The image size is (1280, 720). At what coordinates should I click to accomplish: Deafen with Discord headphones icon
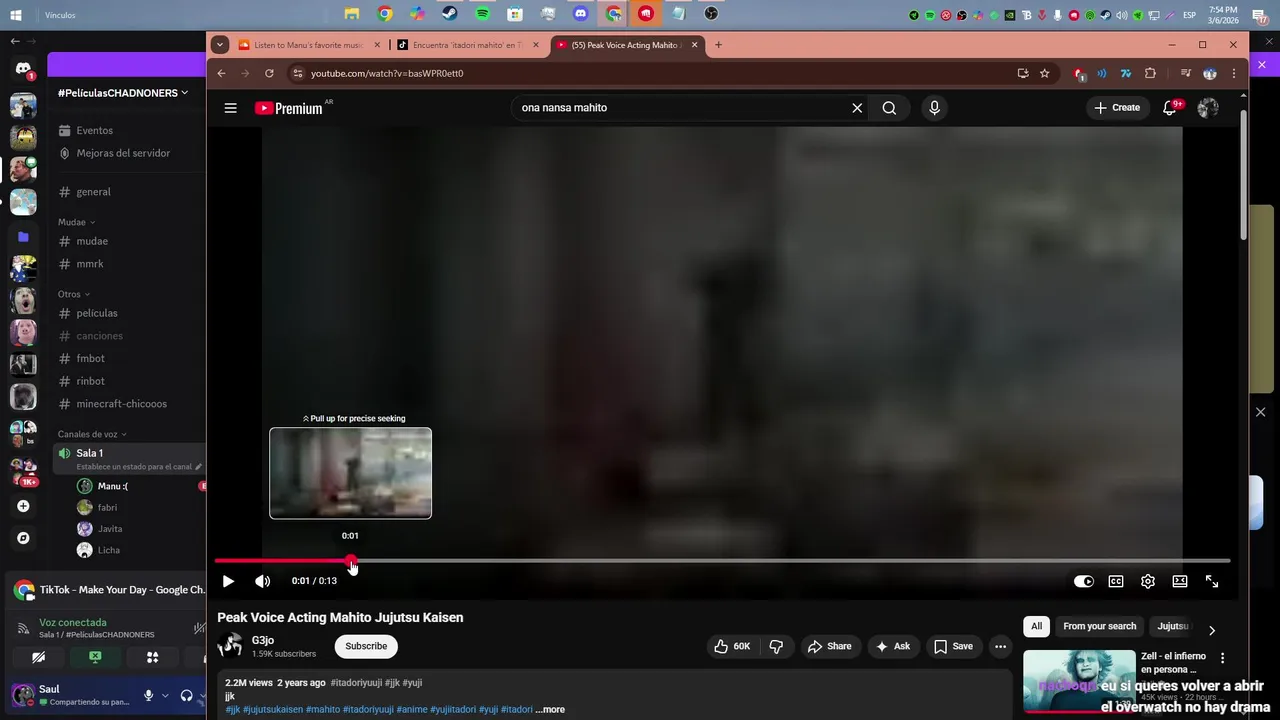pyautogui.click(x=186, y=695)
